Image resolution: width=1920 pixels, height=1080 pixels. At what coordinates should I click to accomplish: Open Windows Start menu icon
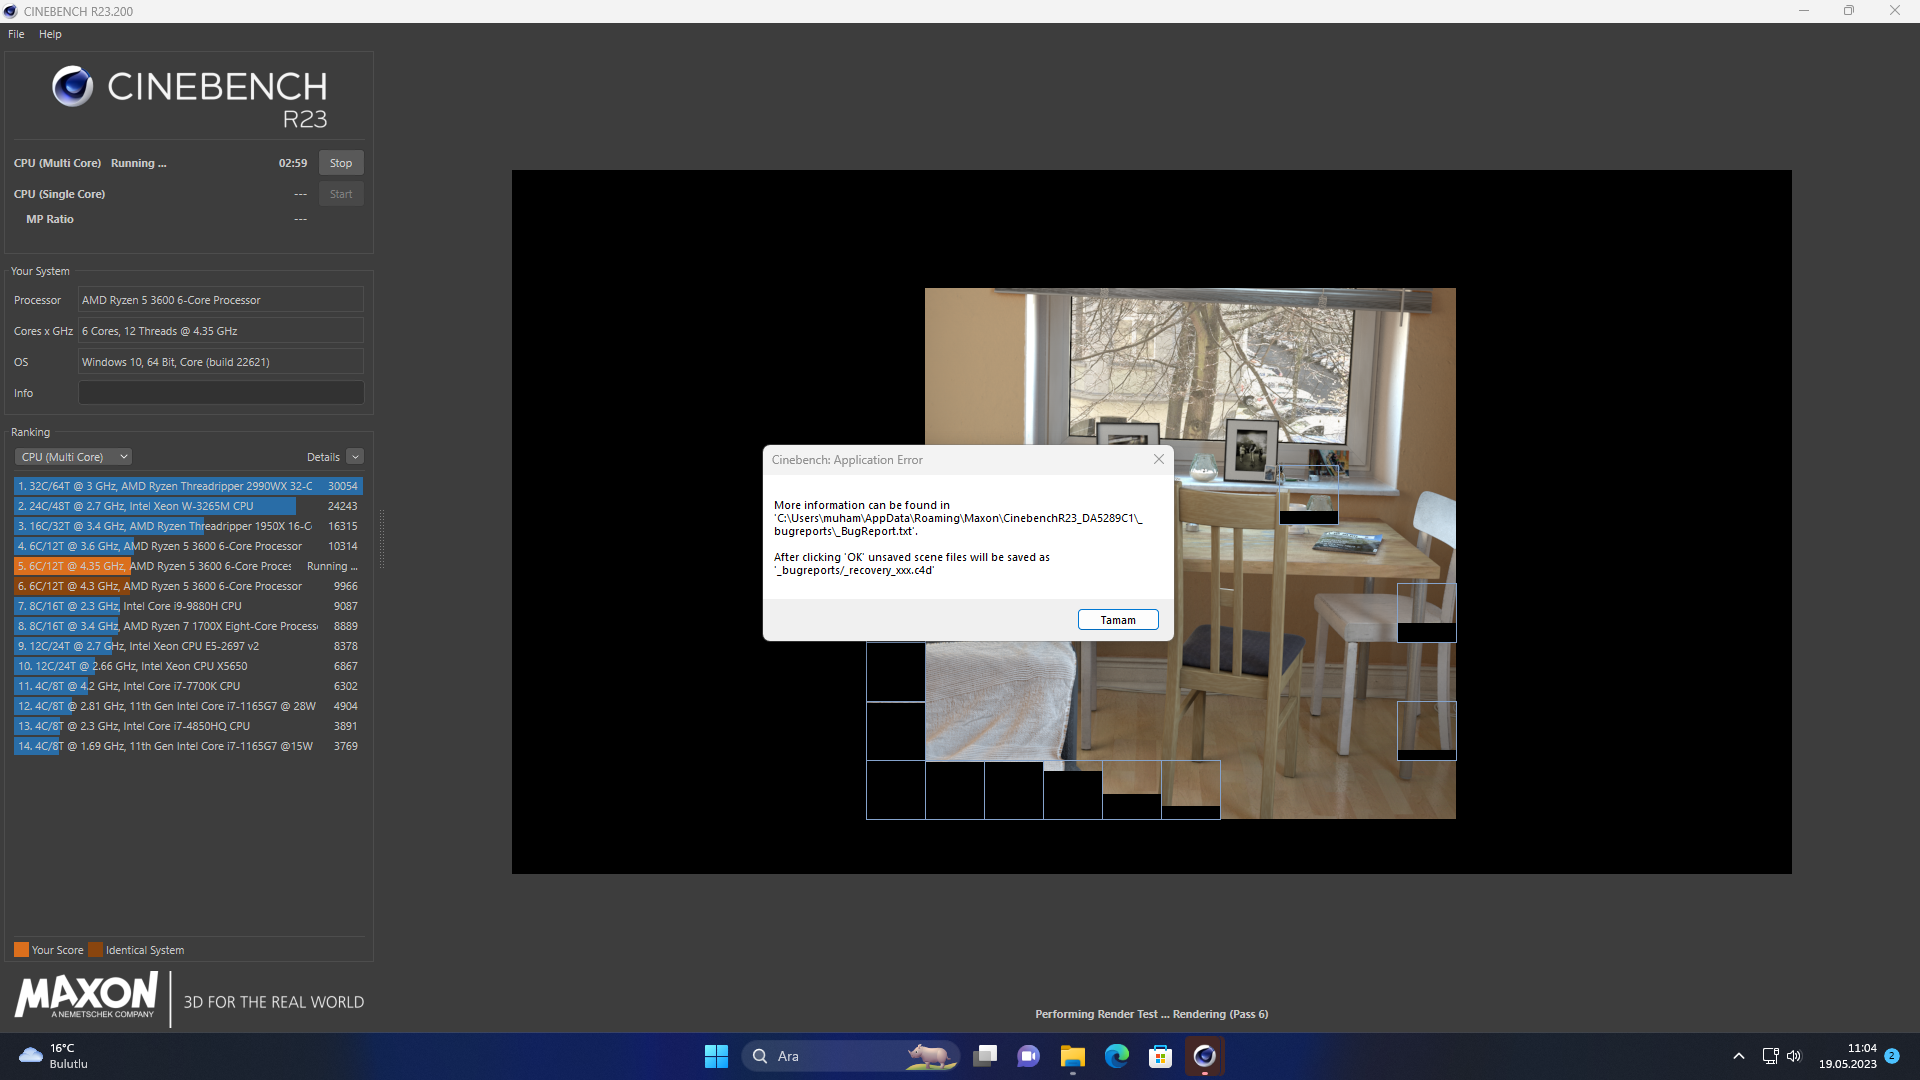click(x=716, y=1056)
